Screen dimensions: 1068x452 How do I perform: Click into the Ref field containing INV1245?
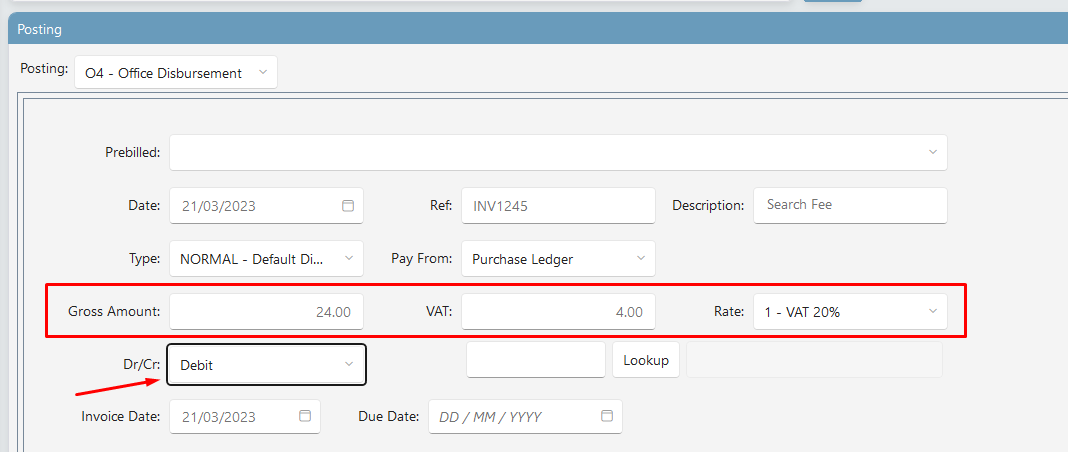coord(557,206)
